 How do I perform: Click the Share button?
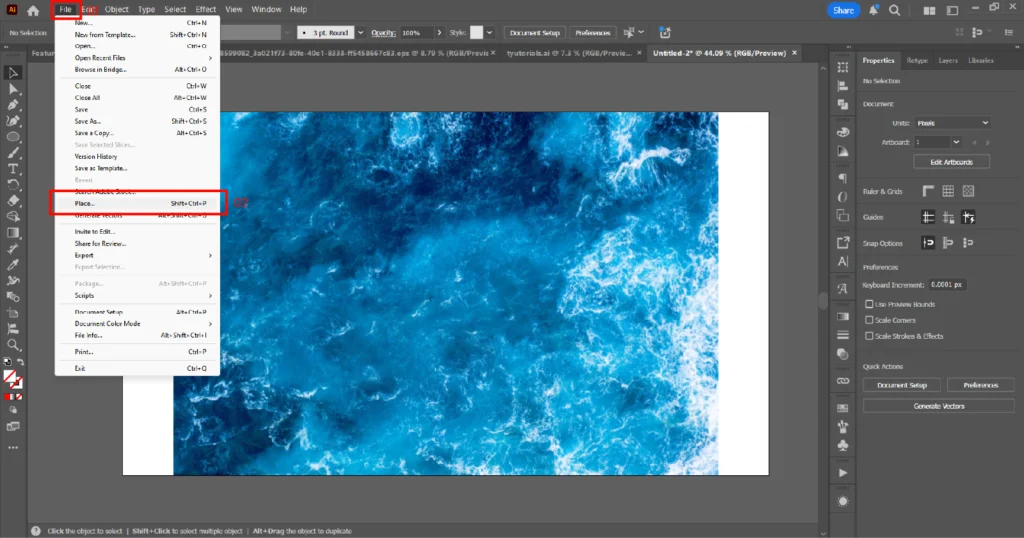tap(843, 10)
